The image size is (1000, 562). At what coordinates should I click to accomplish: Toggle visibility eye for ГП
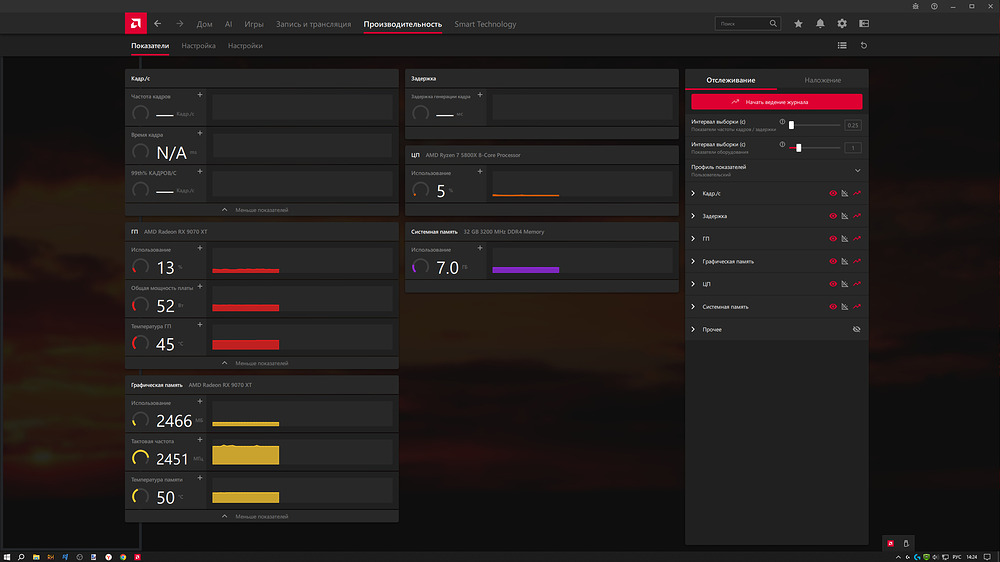[x=833, y=239]
